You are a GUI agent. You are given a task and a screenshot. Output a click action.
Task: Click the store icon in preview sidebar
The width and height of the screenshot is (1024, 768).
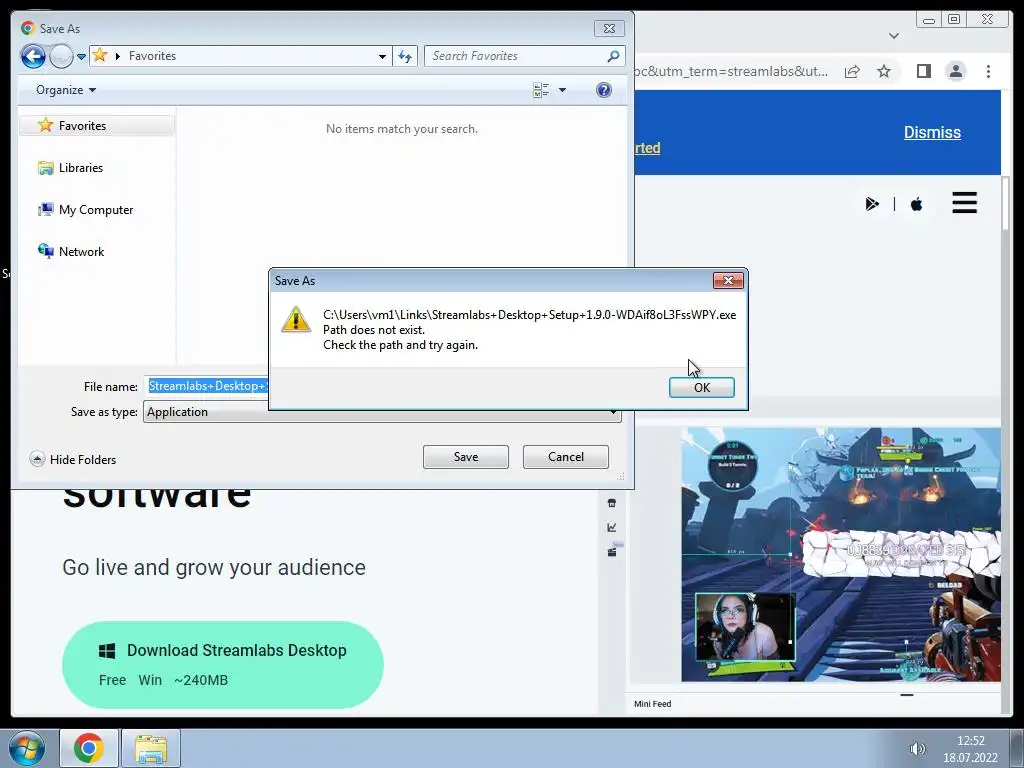(612, 503)
